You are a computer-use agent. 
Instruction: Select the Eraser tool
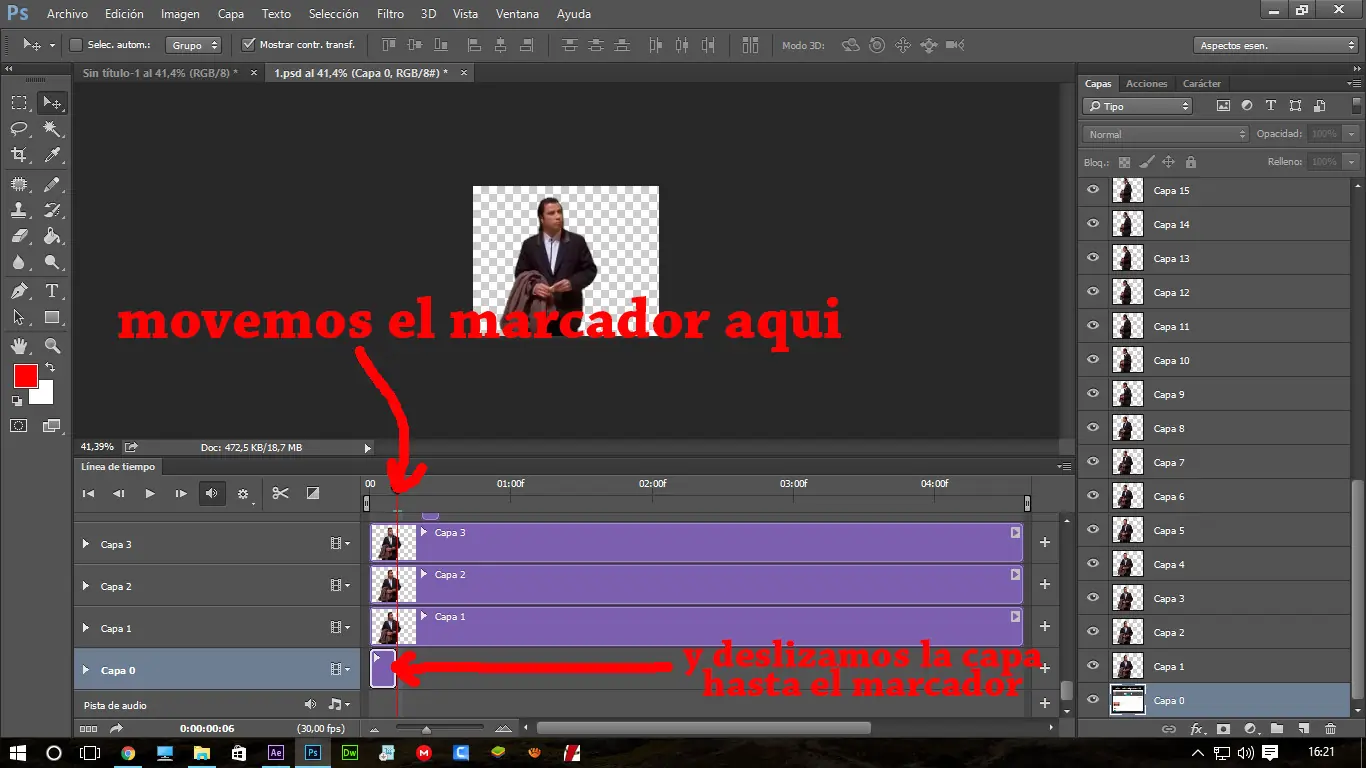(19, 236)
